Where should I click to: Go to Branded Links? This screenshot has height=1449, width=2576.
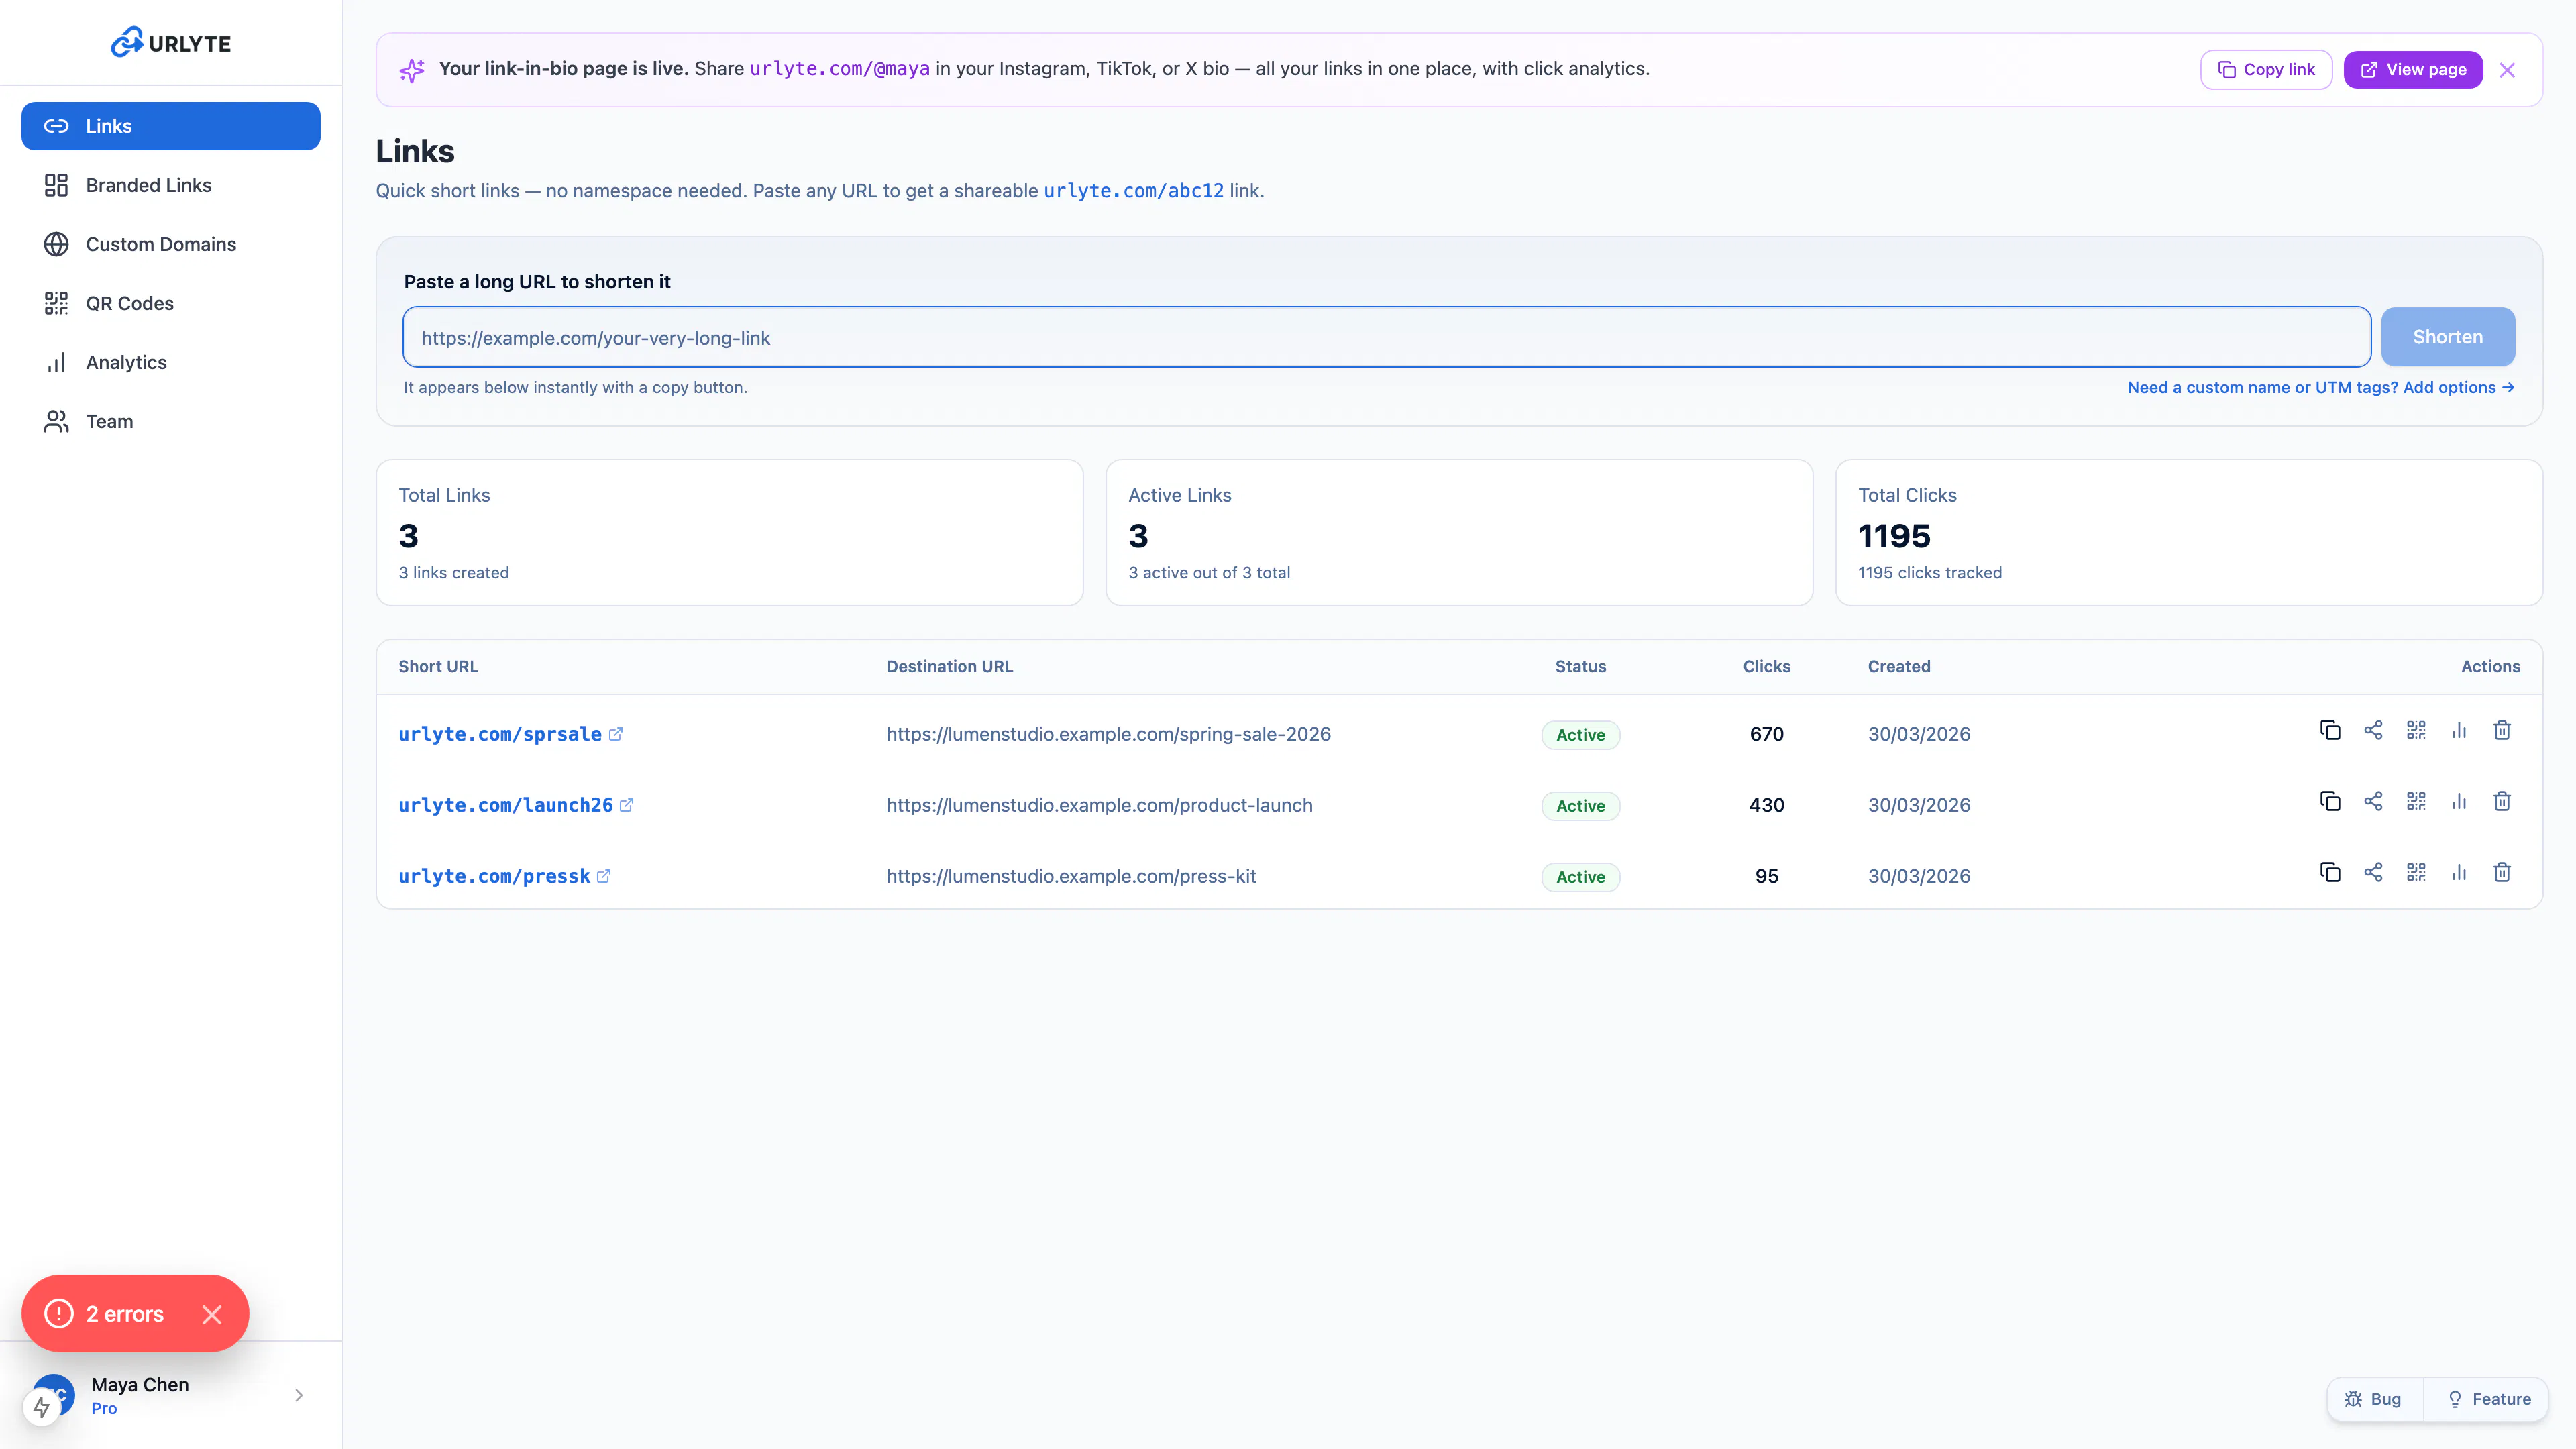tap(171, 185)
